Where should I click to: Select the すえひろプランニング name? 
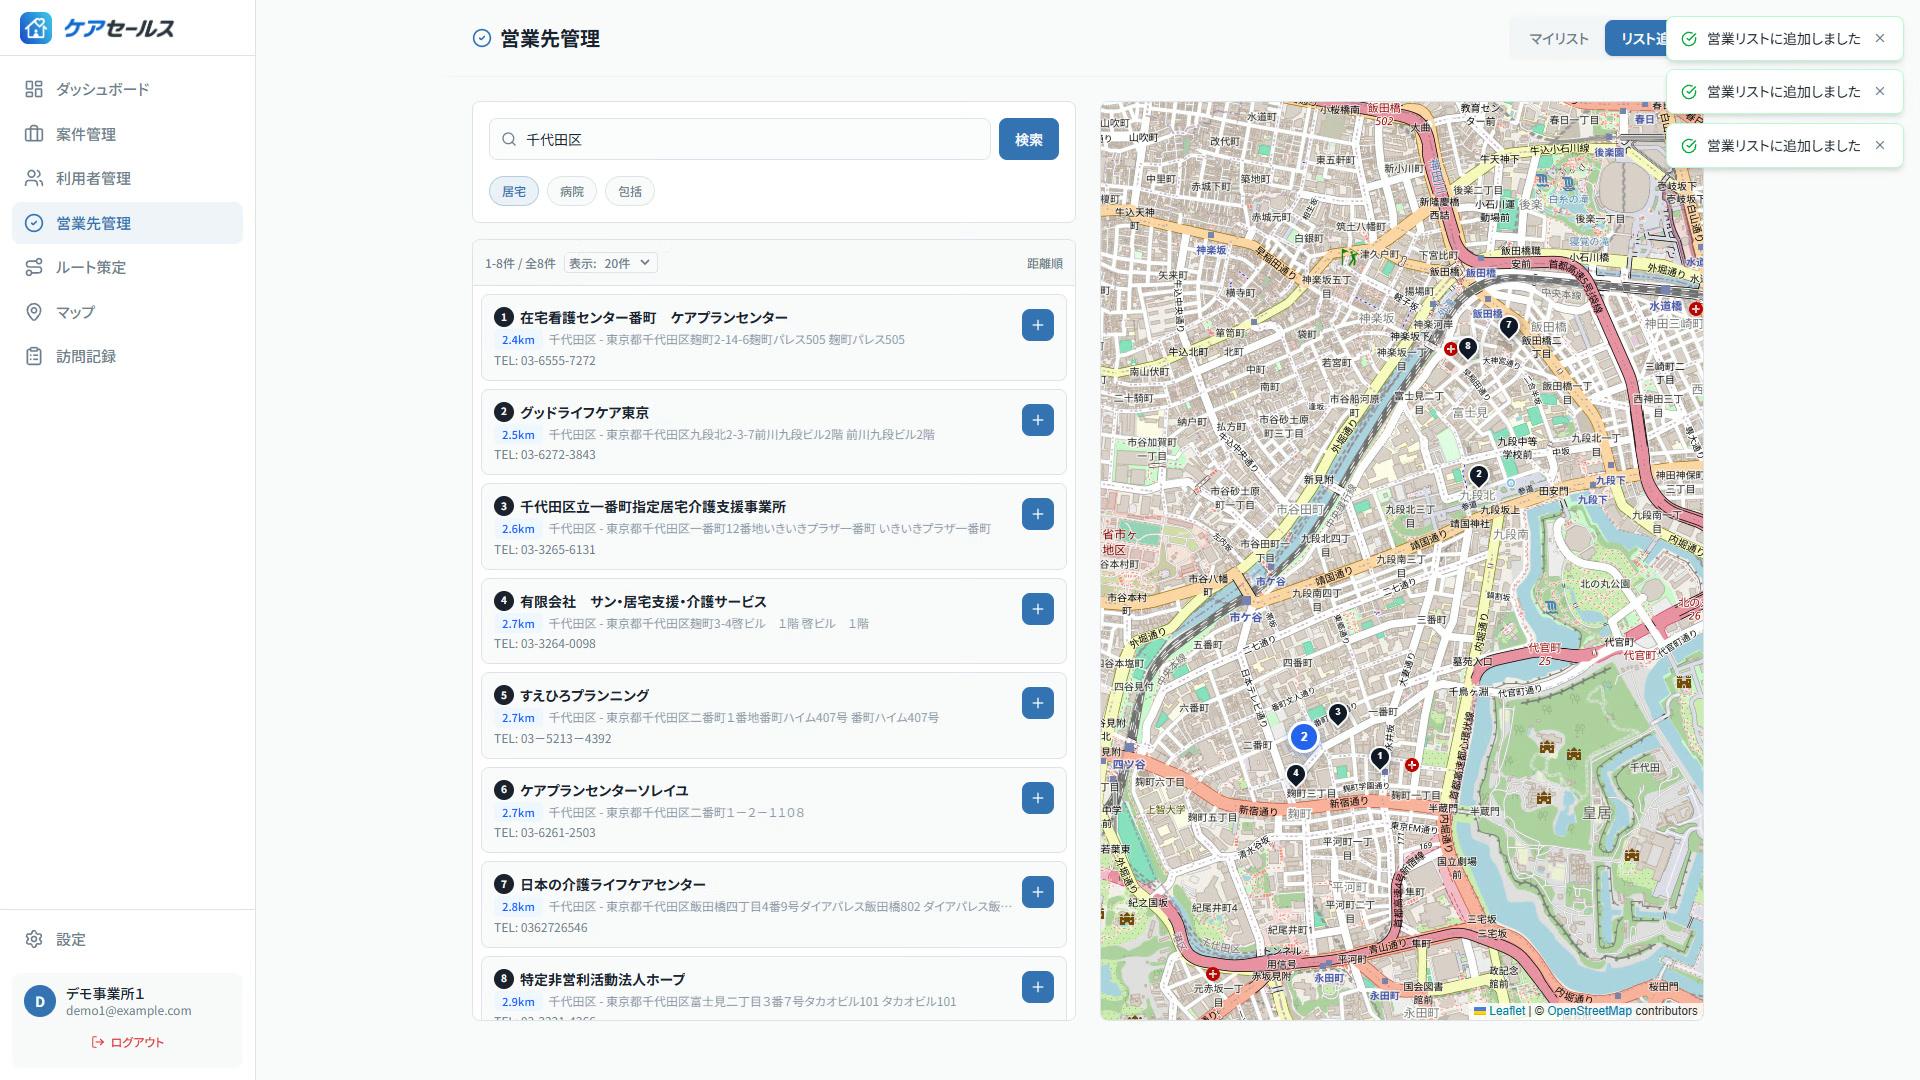(x=584, y=695)
